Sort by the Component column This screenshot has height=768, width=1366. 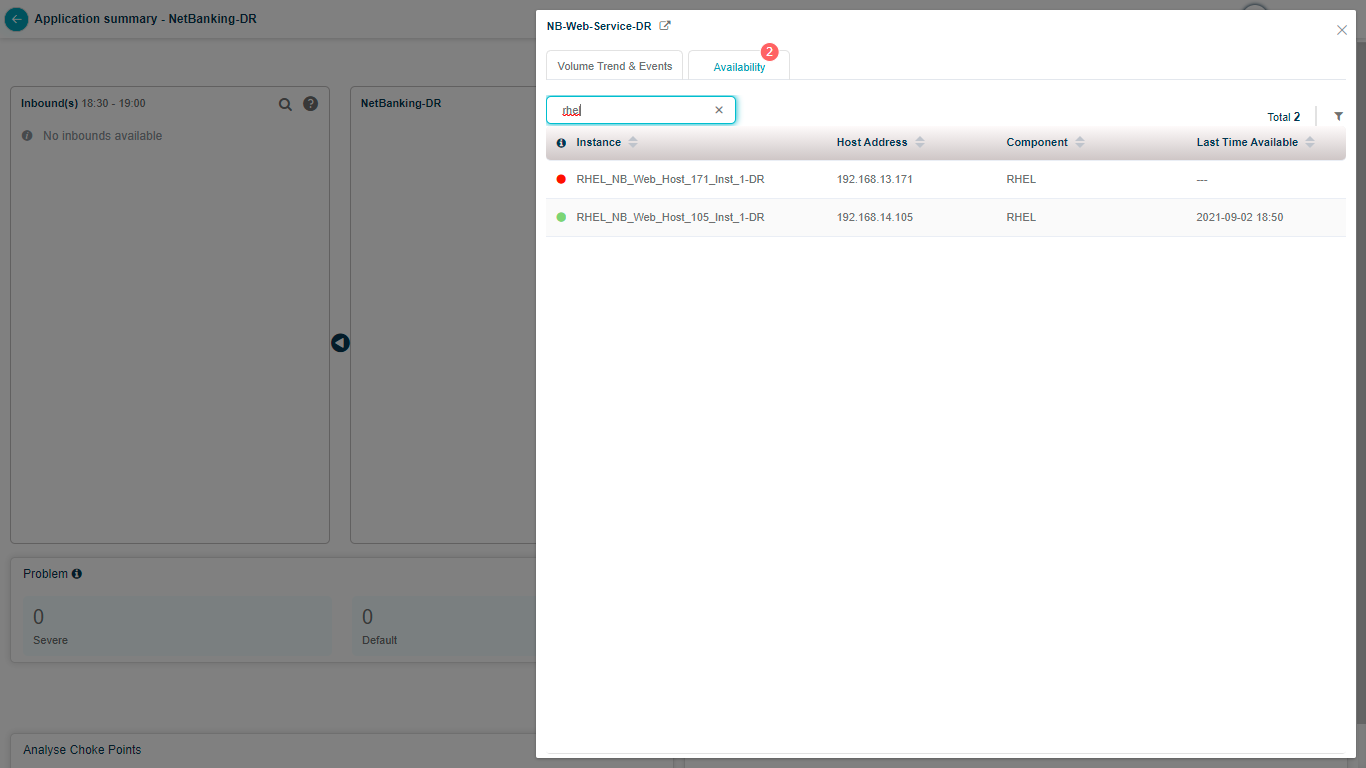(x=1079, y=143)
